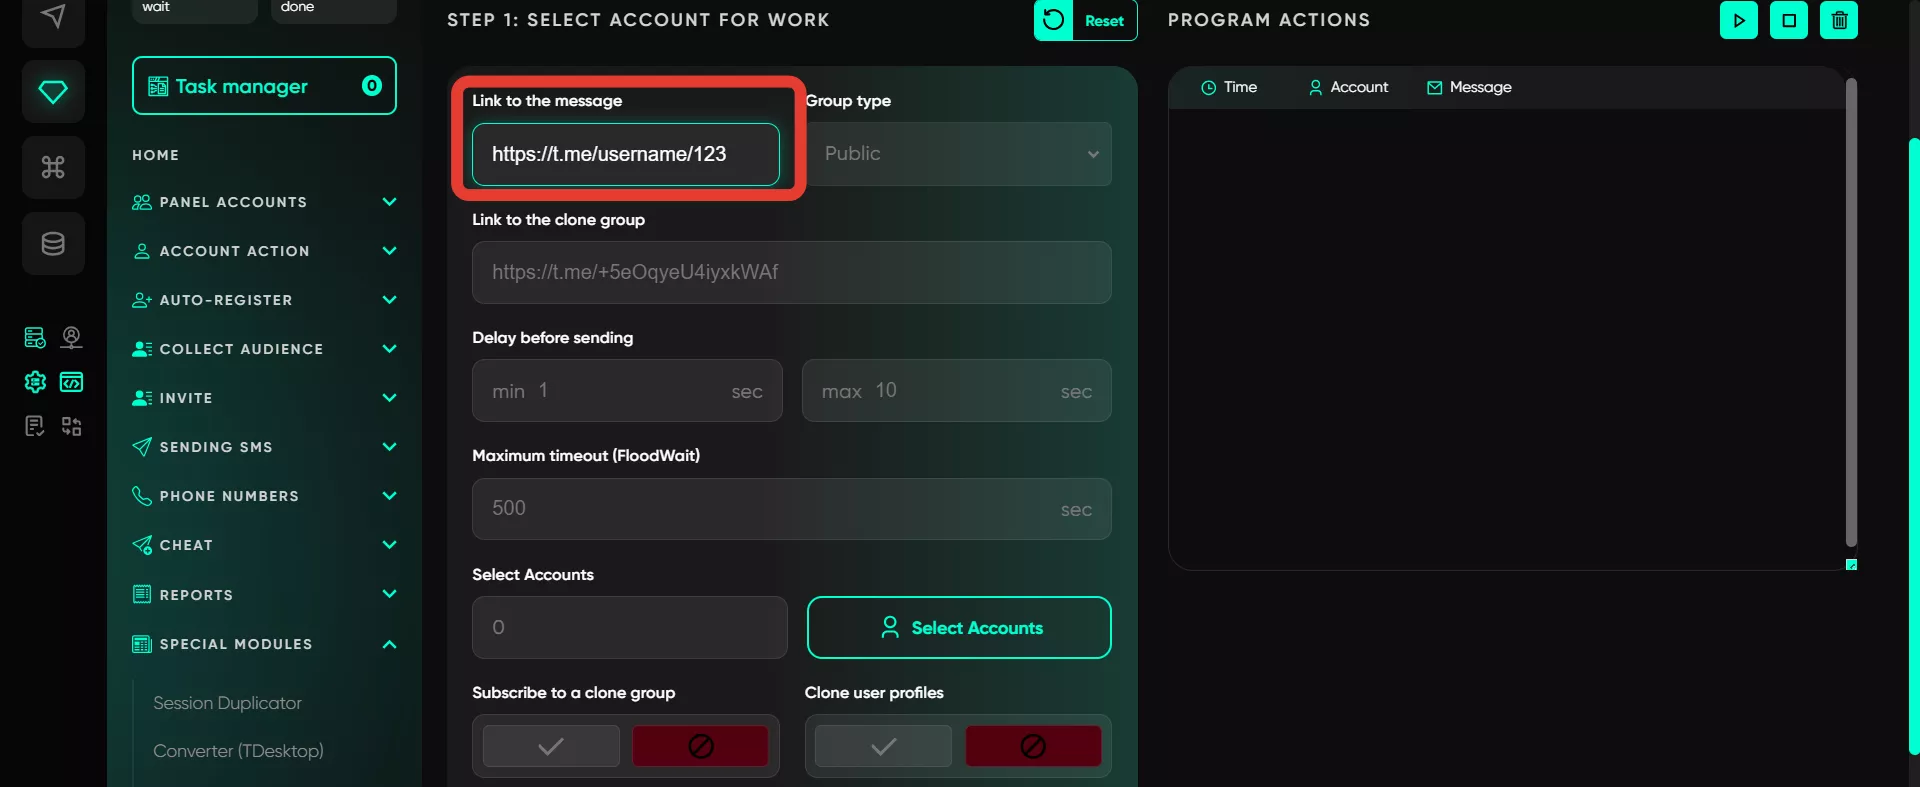The height and width of the screenshot is (787, 1920).
Task: Click the paper plane icon at sidebar top
Action: click(x=53, y=17)
